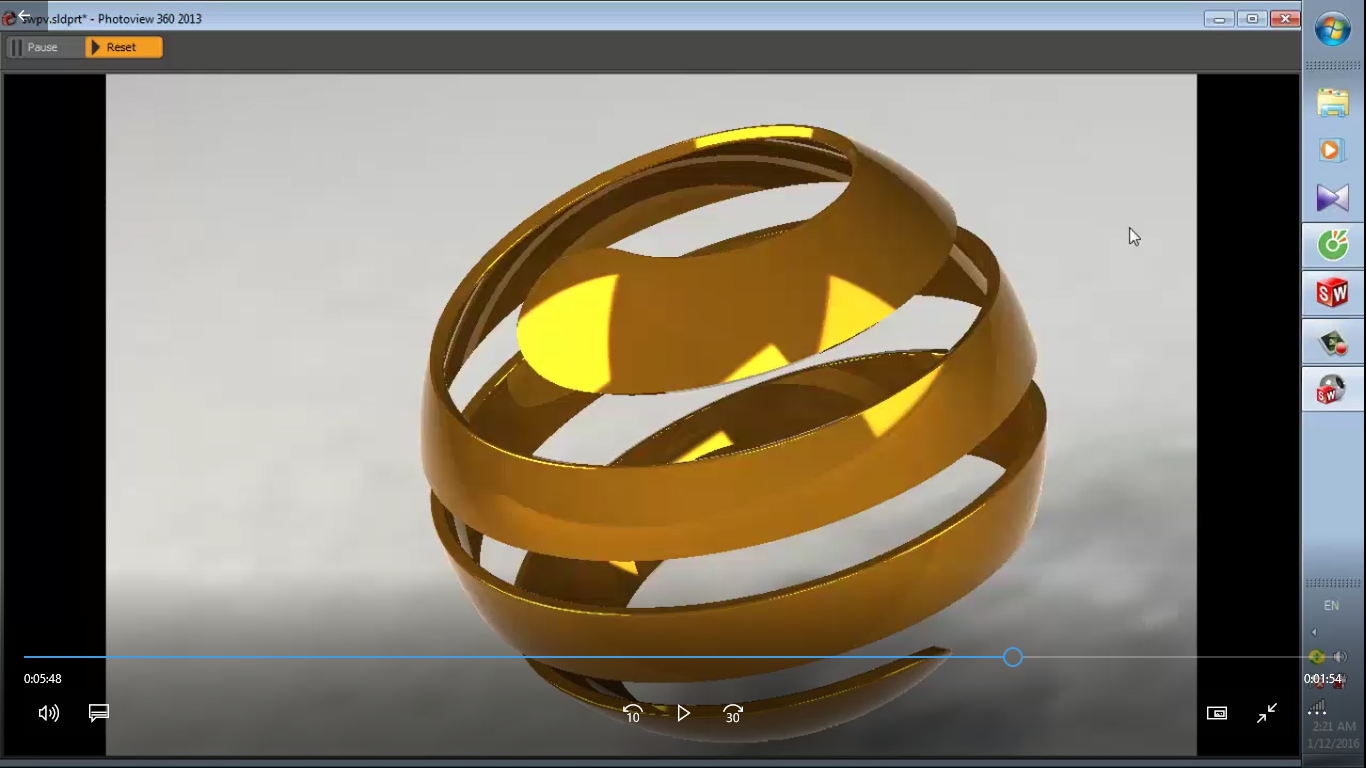Skip forward 30 seconds

(x=733, y=713)
